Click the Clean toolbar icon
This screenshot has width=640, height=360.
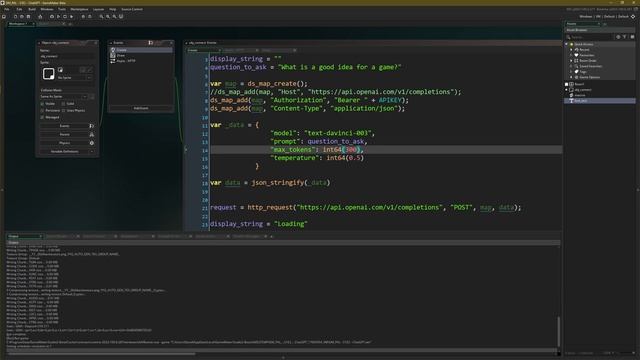(71, 17)
